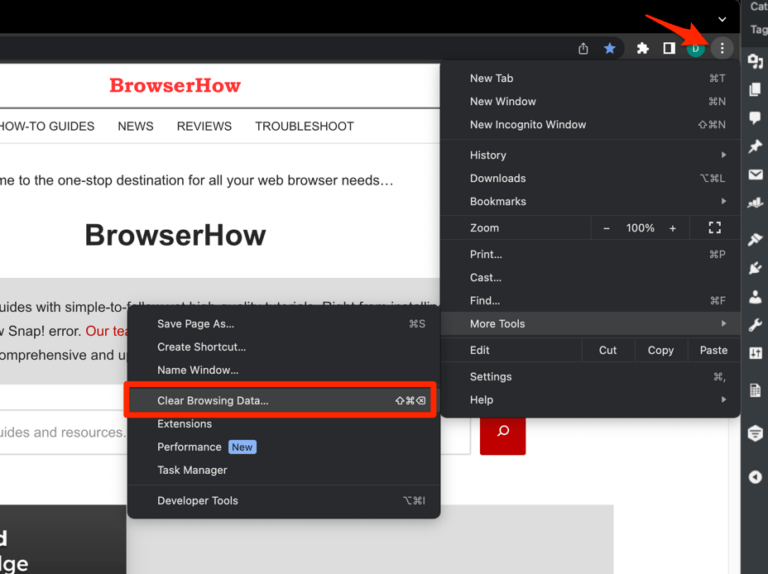Click the envelope icon in right sidebar
768x574 pixels.
(x=756, y=176)
